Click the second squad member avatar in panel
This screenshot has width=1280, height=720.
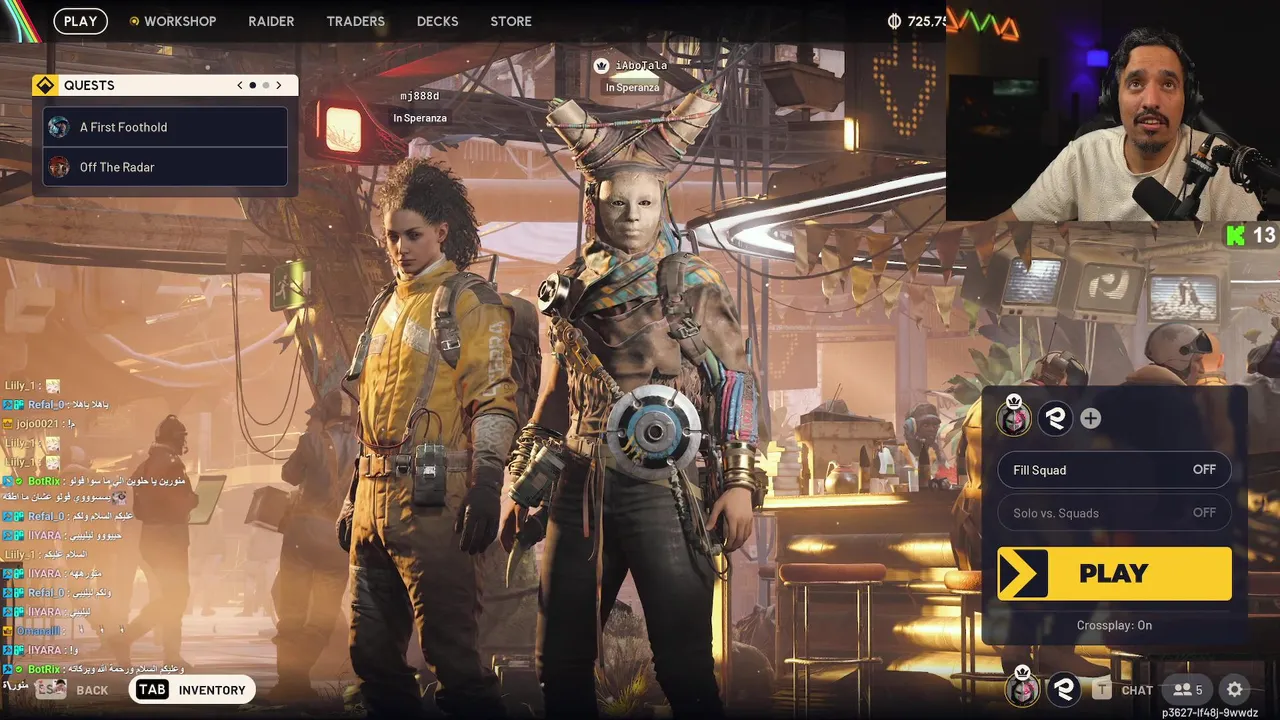[1054, 418]
